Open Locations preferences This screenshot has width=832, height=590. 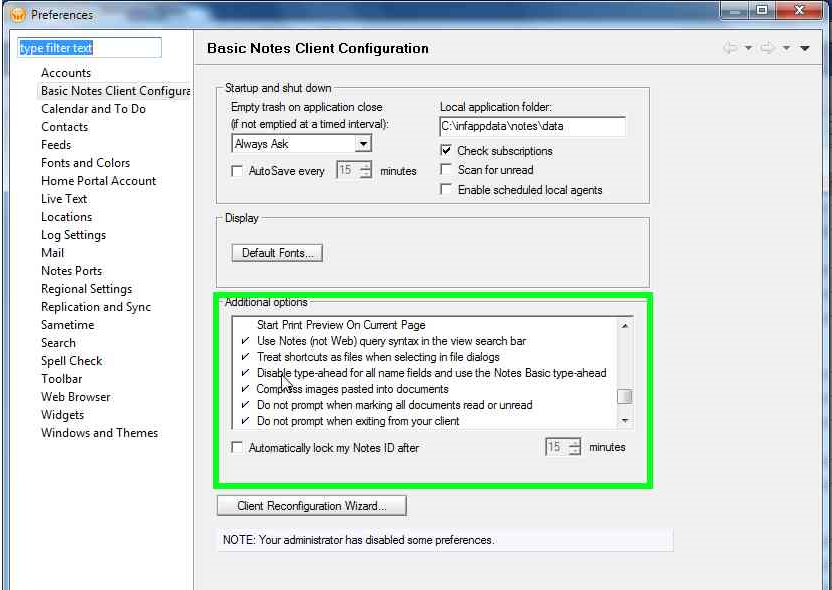pos(66,217)
